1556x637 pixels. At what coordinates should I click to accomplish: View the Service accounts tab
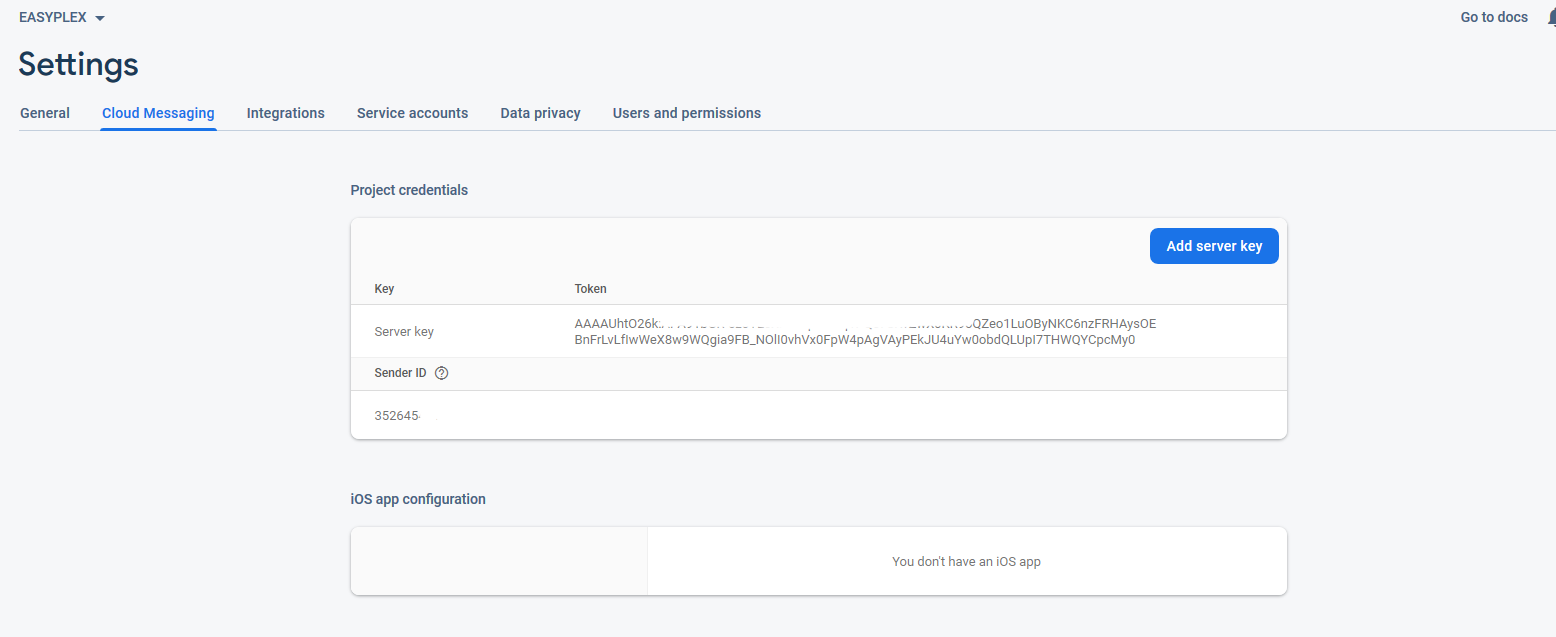tap(412, 112)
